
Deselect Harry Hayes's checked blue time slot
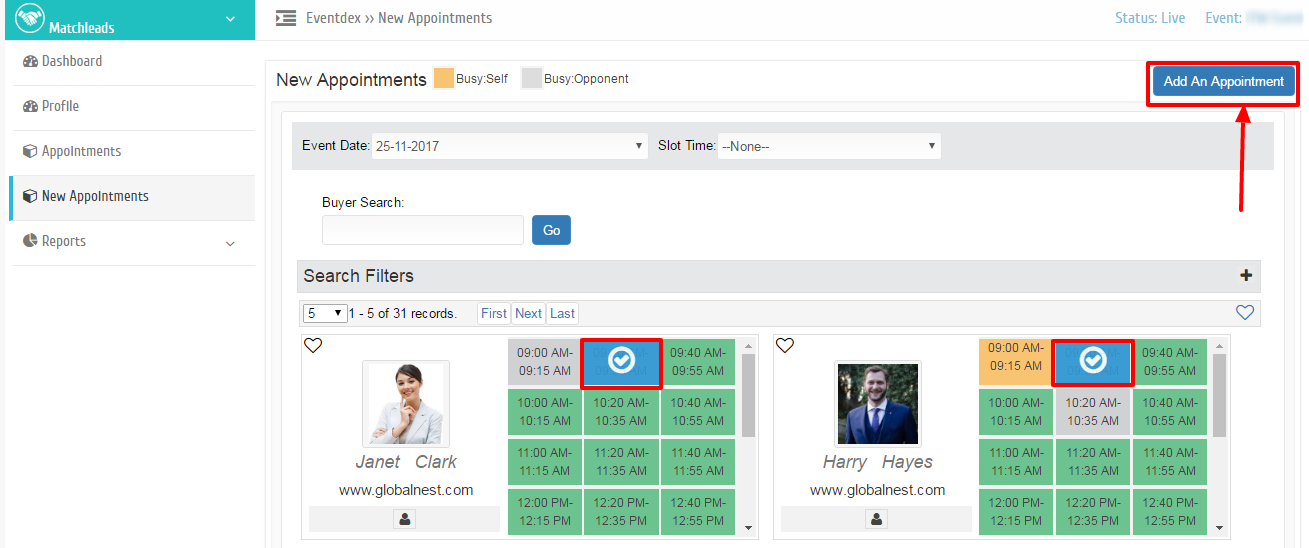point(1092,362)
